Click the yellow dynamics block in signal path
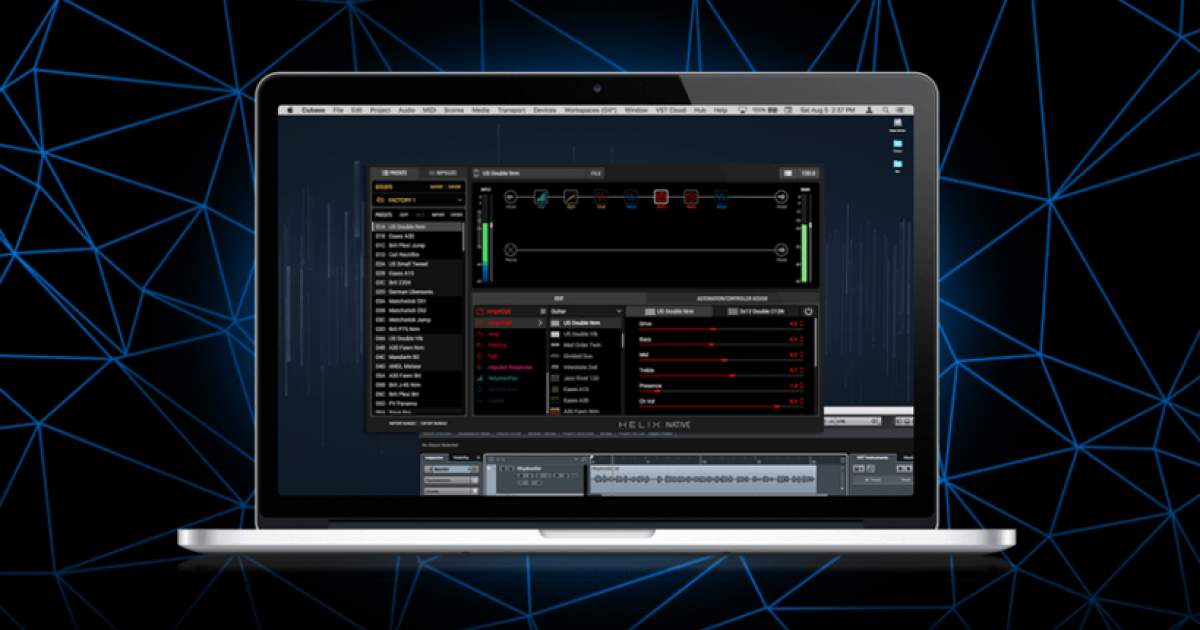The image size is (1200, 630). (571, 197)
